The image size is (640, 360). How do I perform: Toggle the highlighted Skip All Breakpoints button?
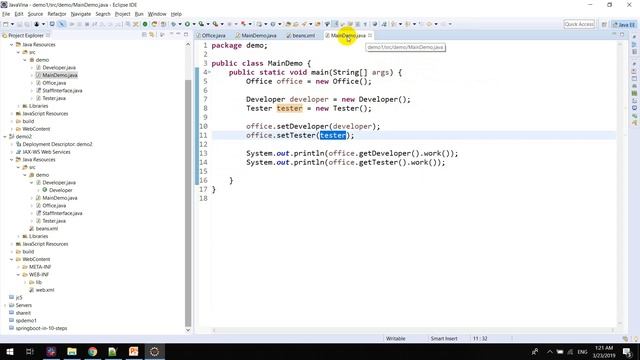(x=62, y=24)
